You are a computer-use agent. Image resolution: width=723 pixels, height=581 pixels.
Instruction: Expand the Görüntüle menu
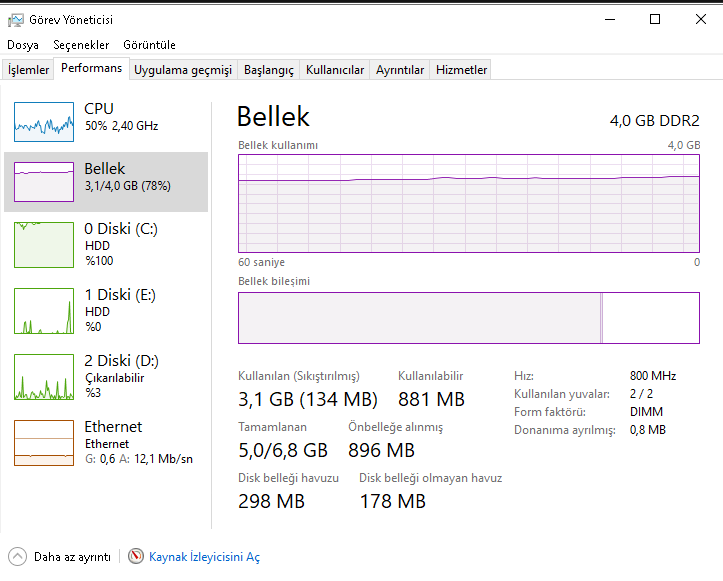coord(149,45)
